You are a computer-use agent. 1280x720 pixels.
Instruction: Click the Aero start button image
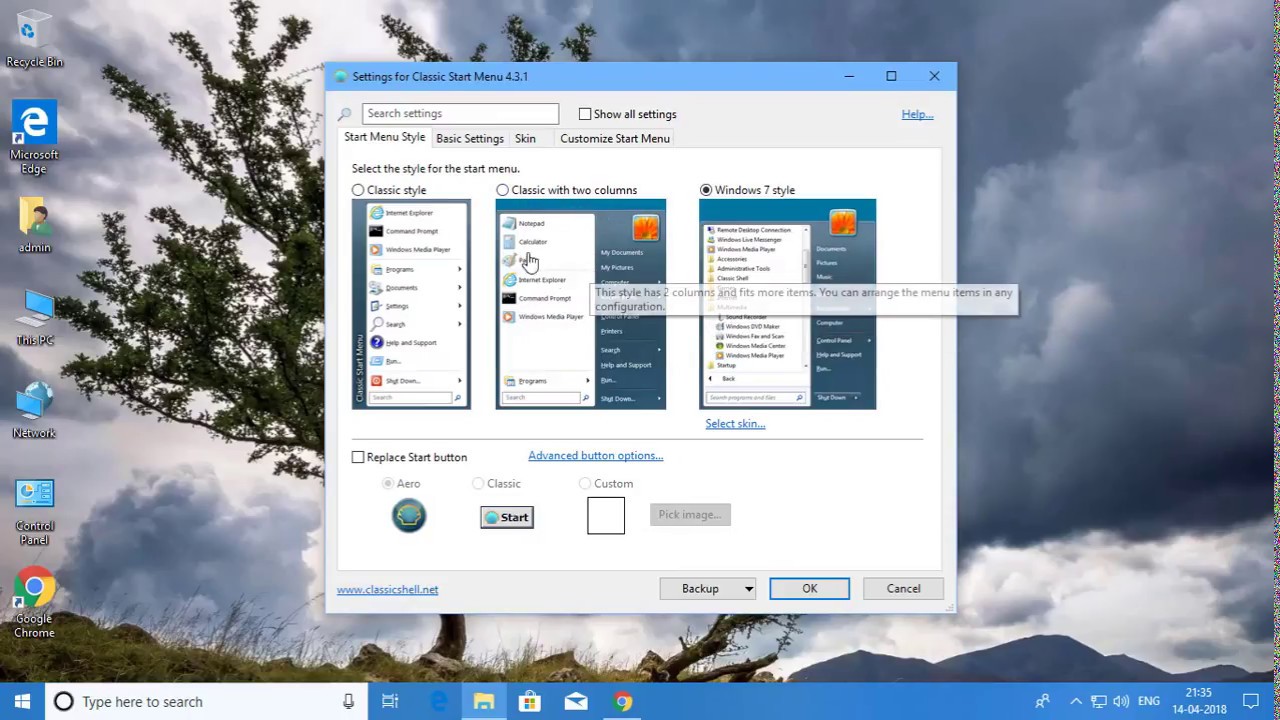(x=409, y=516)
